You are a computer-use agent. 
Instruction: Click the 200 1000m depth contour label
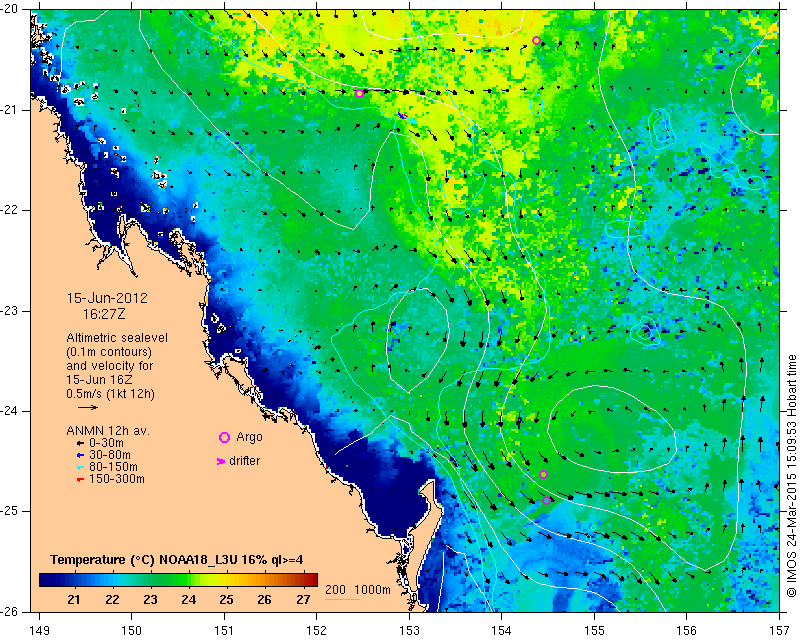(358, 589)
